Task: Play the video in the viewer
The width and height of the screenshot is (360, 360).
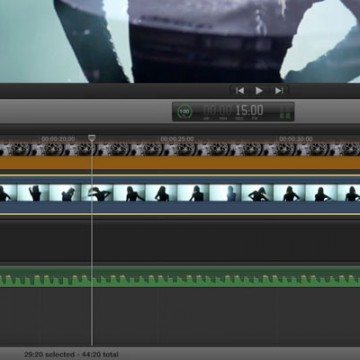Action: [x=259, y=91]
